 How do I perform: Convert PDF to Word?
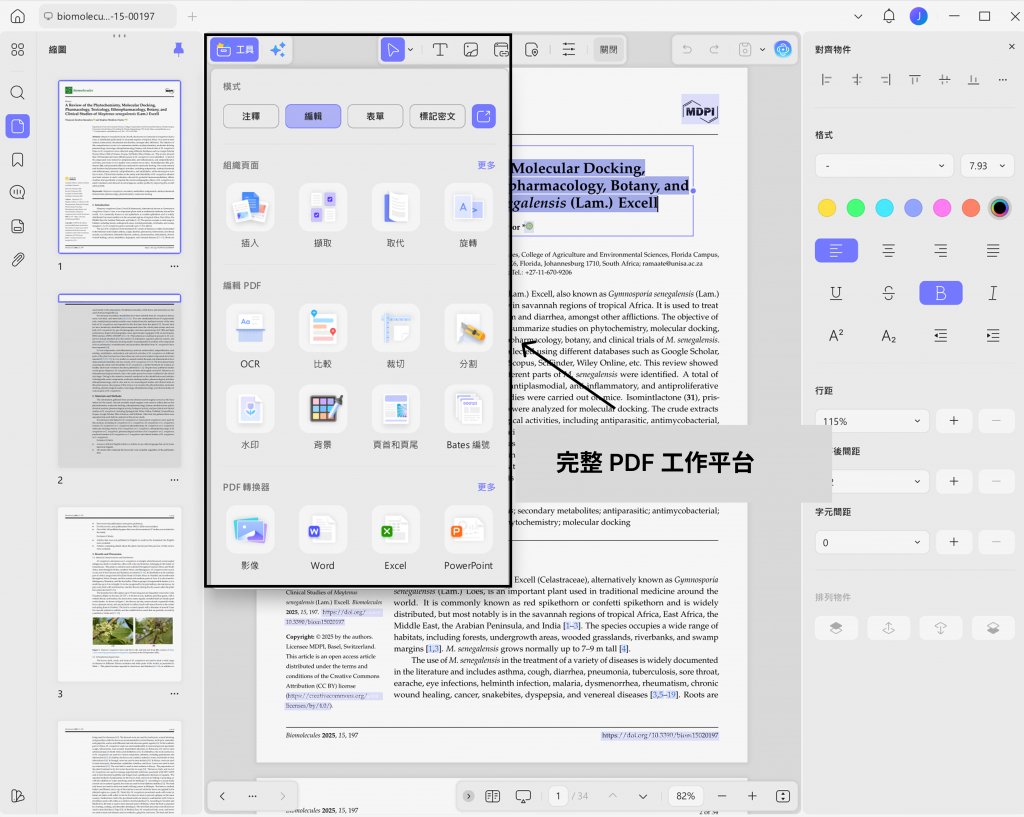323,538
